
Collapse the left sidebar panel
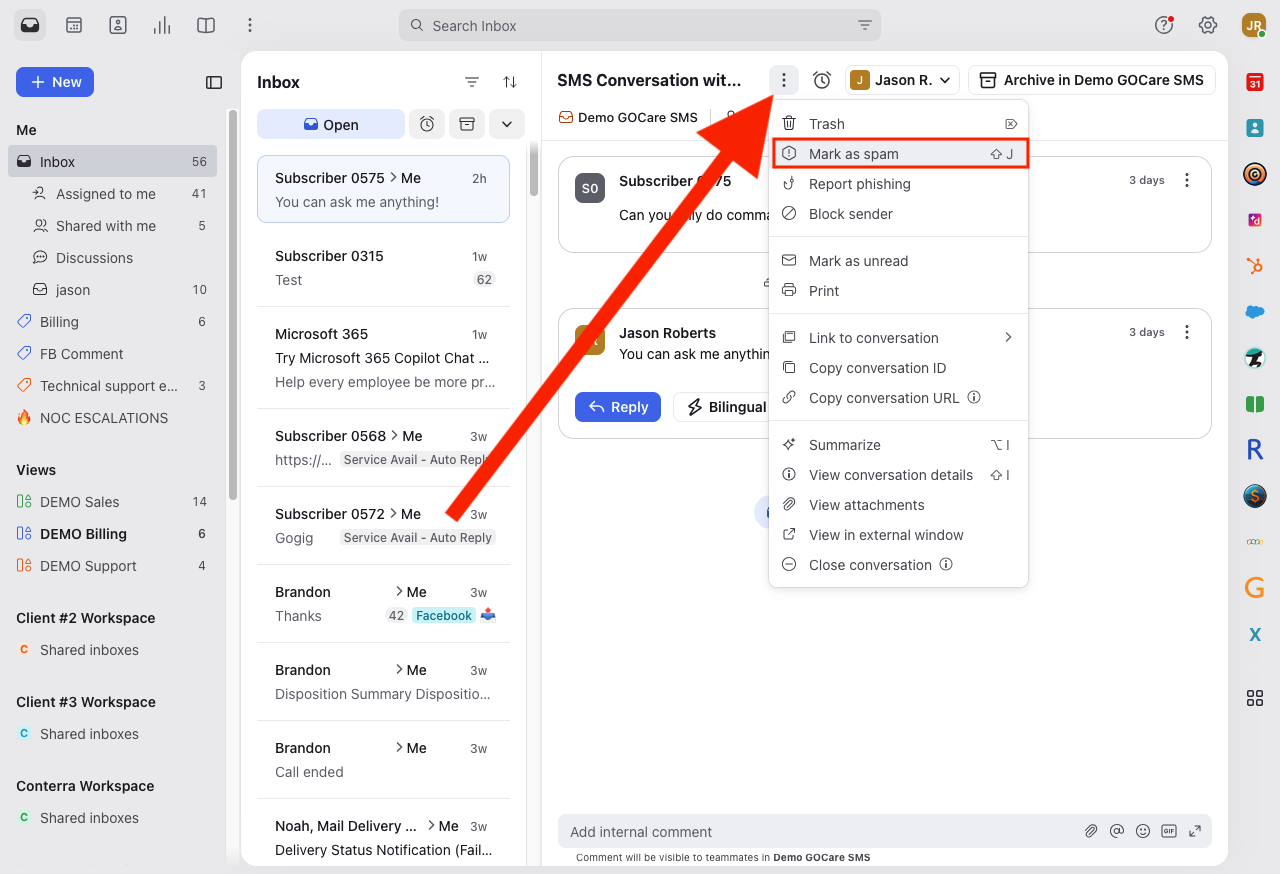click(x=214, y=82)
